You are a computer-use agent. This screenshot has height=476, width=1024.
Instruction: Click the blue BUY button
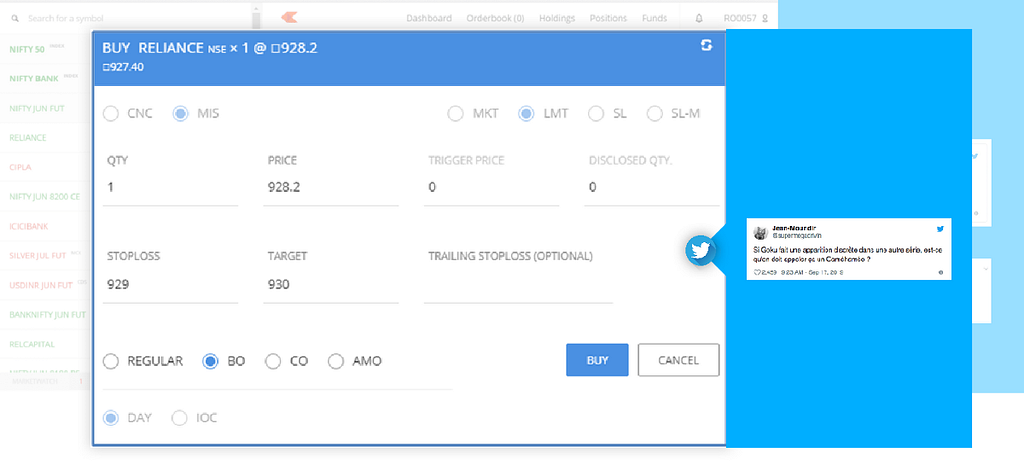pos(597,360)
